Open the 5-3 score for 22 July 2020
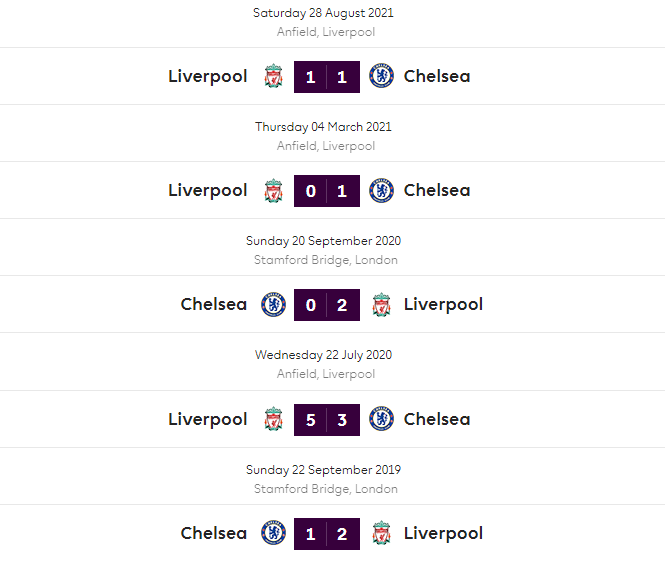The image size is (665, 561). click(x=327, y=419)
